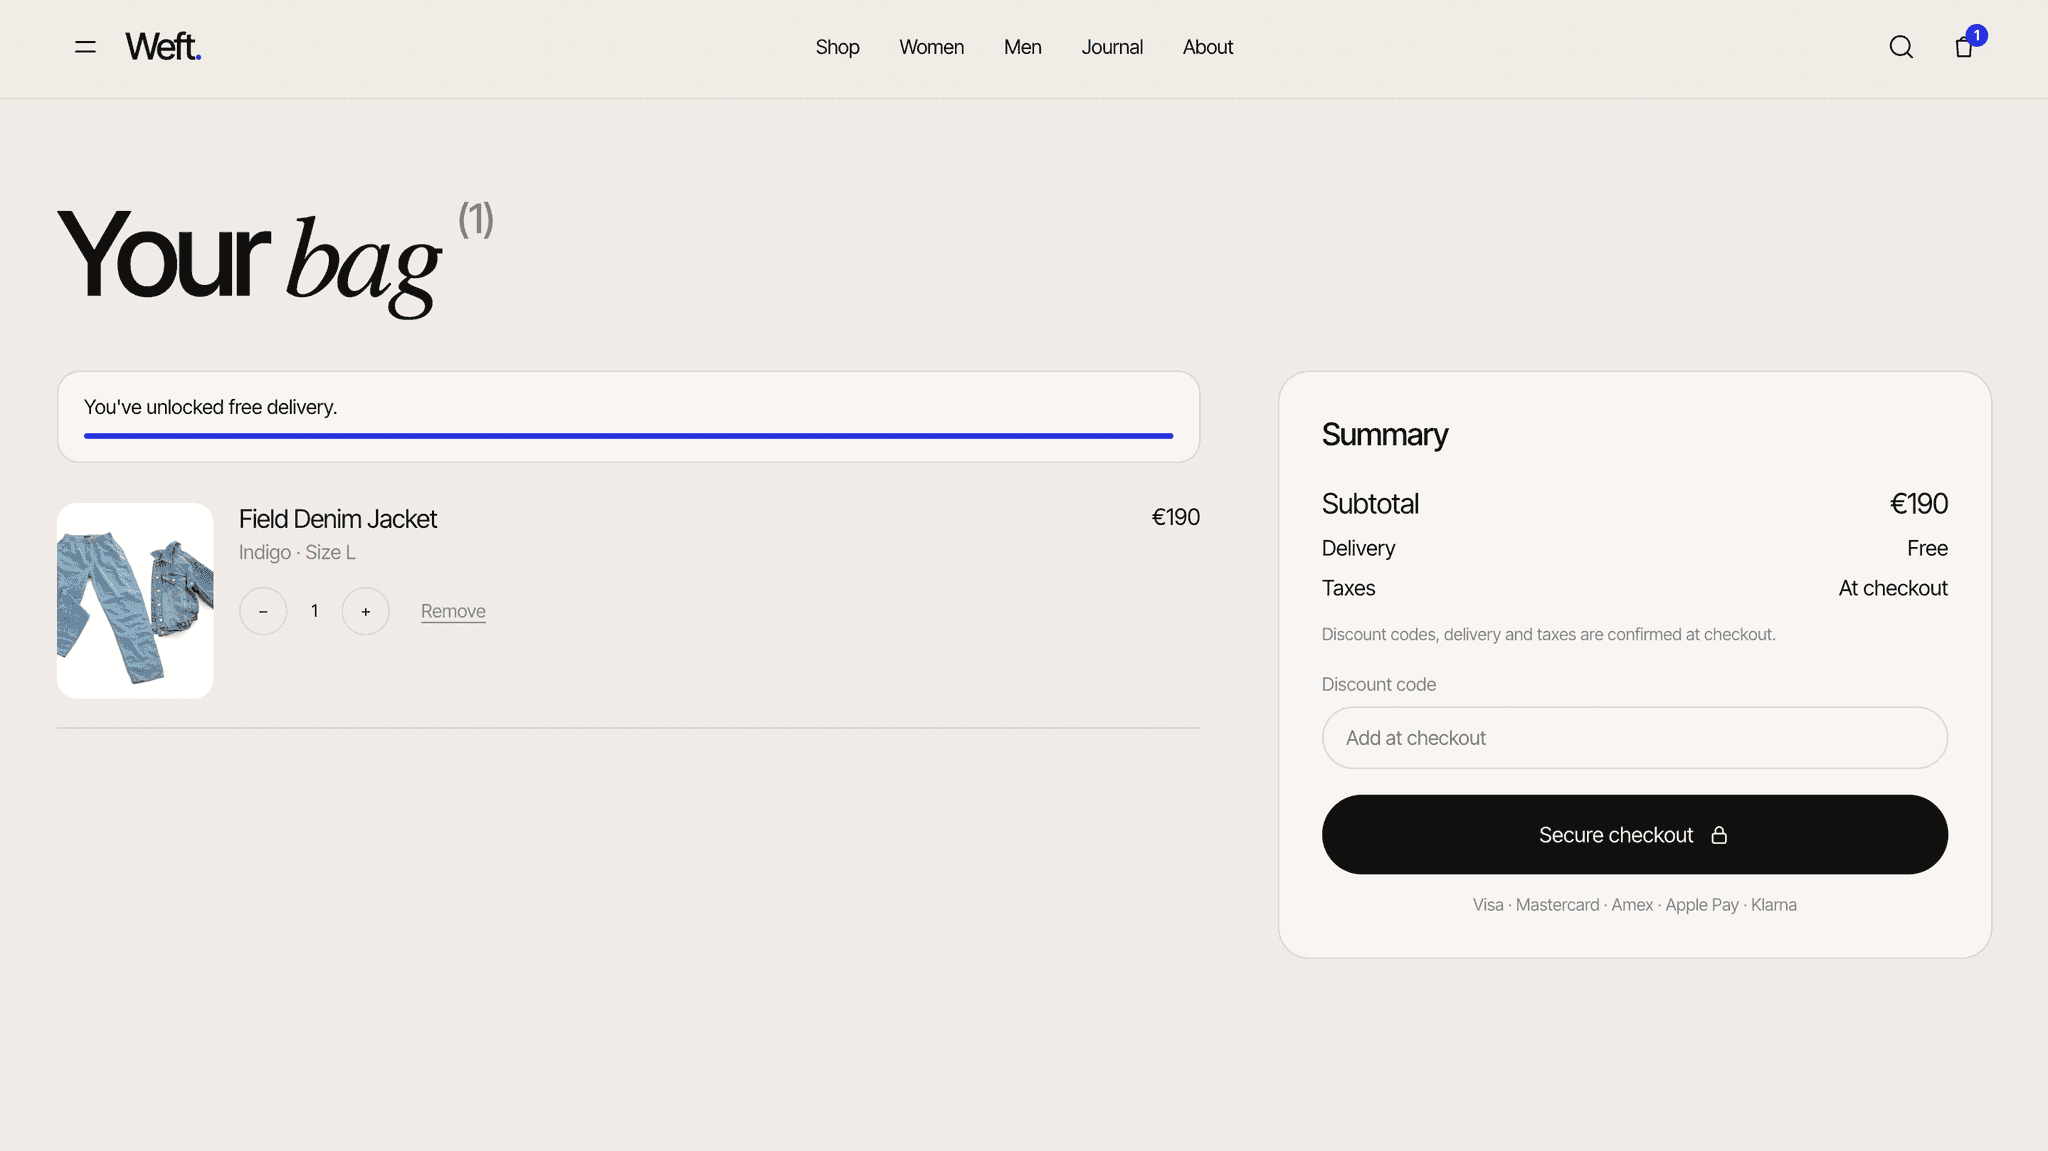Click the Weft logo
2048x1151 pixels.
[x=163, y=47]
